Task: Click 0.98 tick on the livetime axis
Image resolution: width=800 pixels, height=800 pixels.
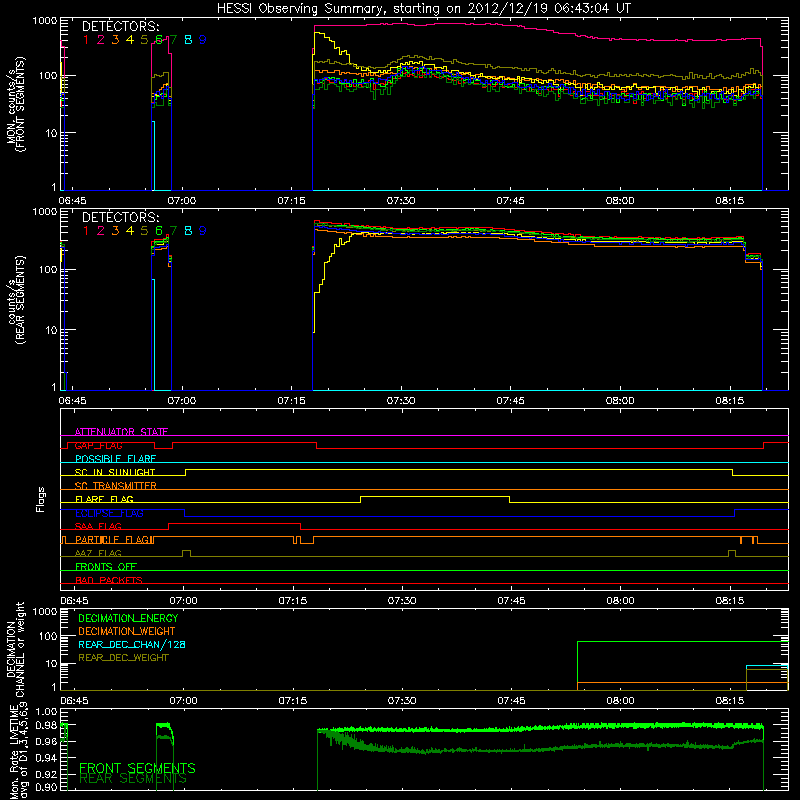Action: pyautogui.click(x=46, y=726)
